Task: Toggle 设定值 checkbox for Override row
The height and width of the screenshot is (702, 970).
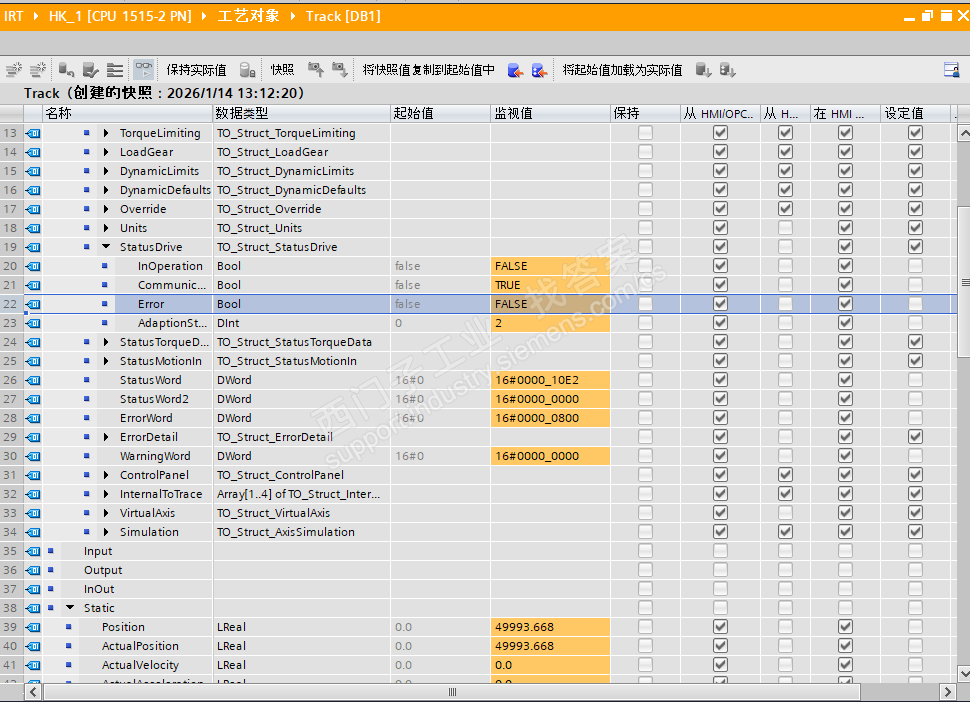Action: pyautogui.click(x=916, y=208)
